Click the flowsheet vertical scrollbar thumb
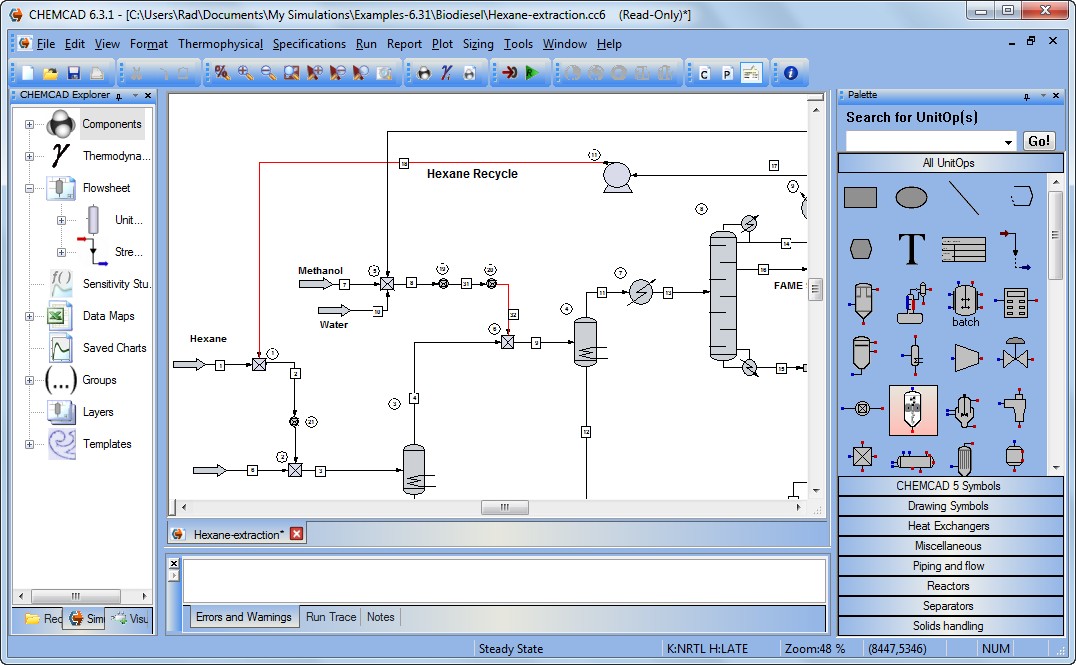 pyautogui.click(x=816, y=289)
